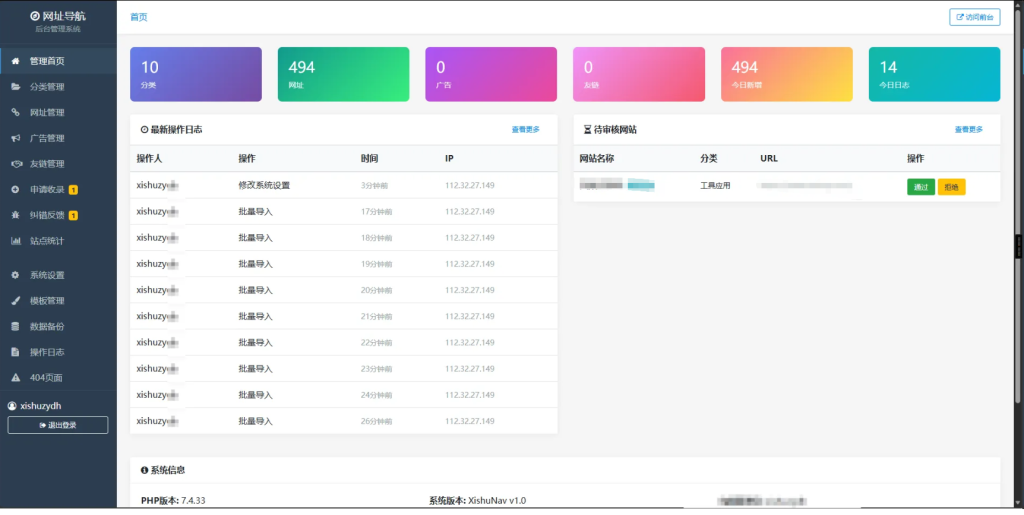This screenshot has width=1024, height=515.
Task: Click the plus icon beside 申请收录
Action: (x=16, y=189)
